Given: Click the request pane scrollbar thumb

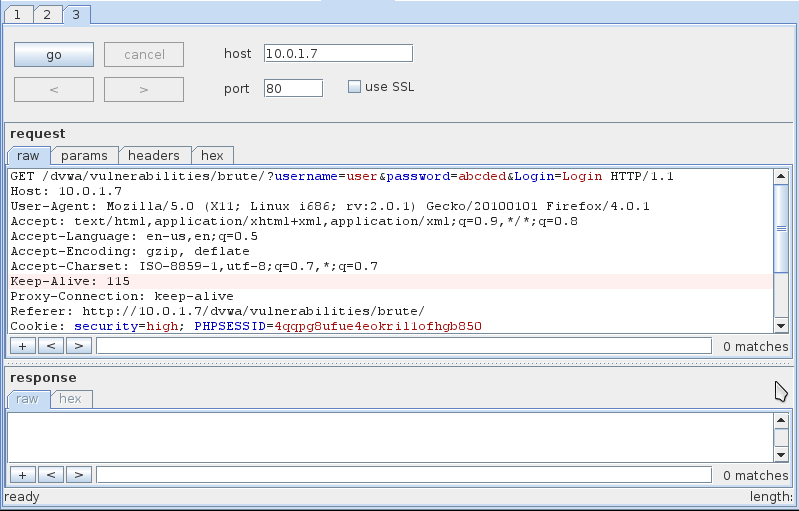Looking at the screenshot, I should pyautogui.click(x=781, y=228).
